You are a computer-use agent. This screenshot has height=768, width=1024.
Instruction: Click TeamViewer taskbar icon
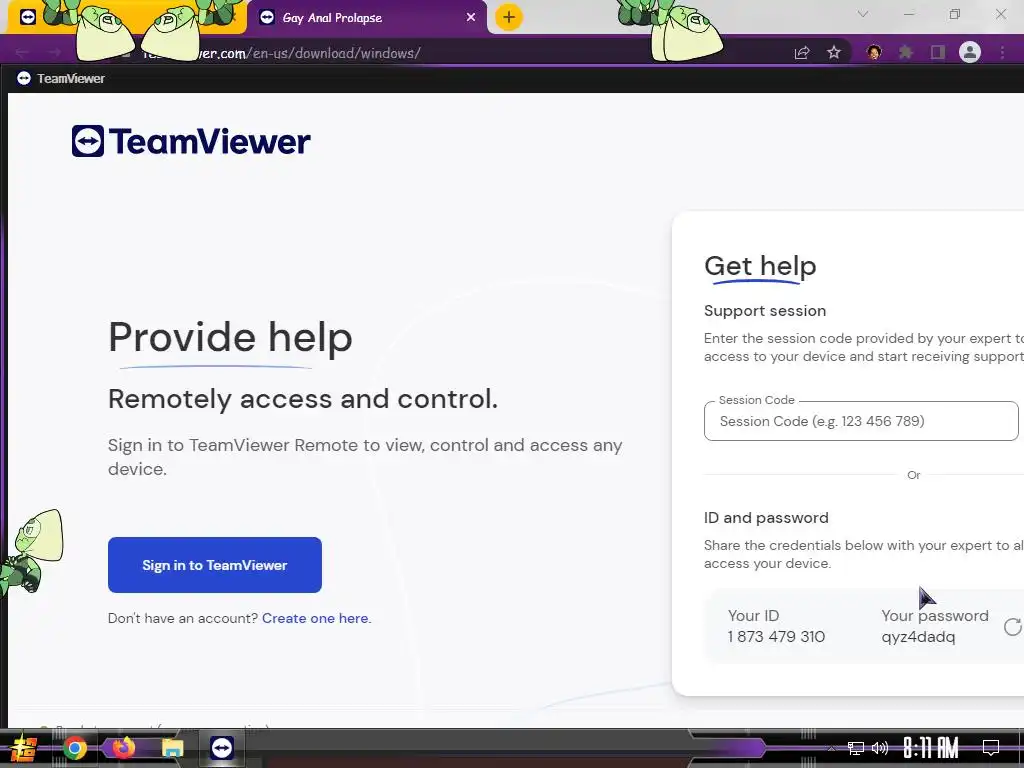(x=222, y=748)
